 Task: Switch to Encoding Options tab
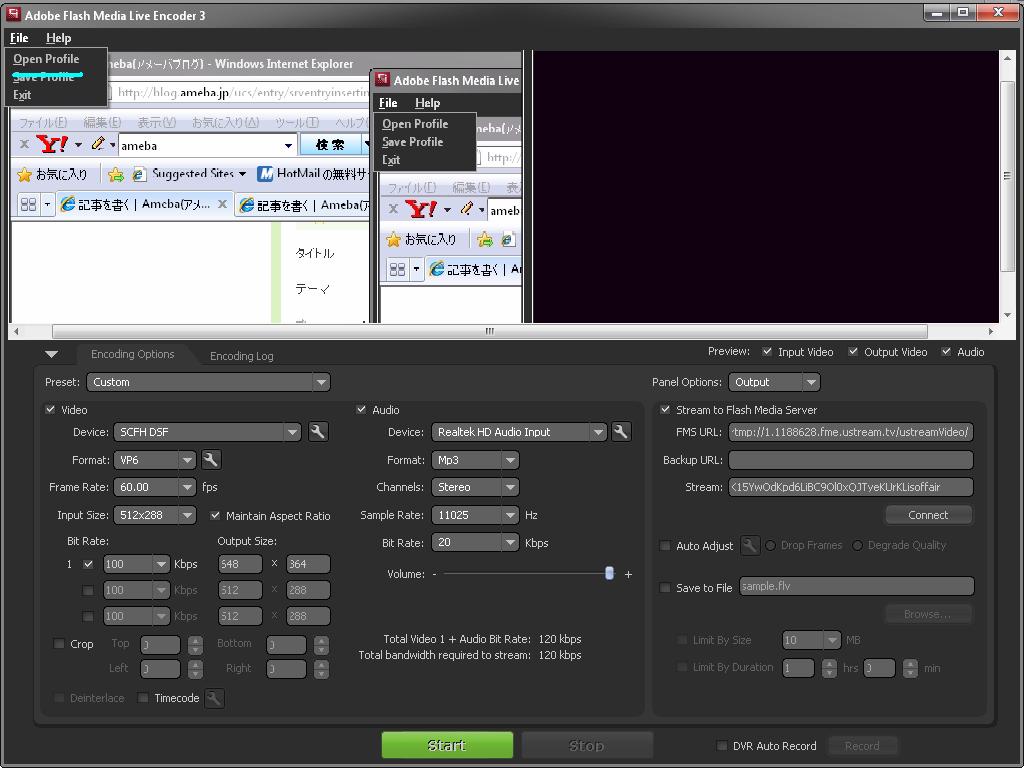[133, 354]
